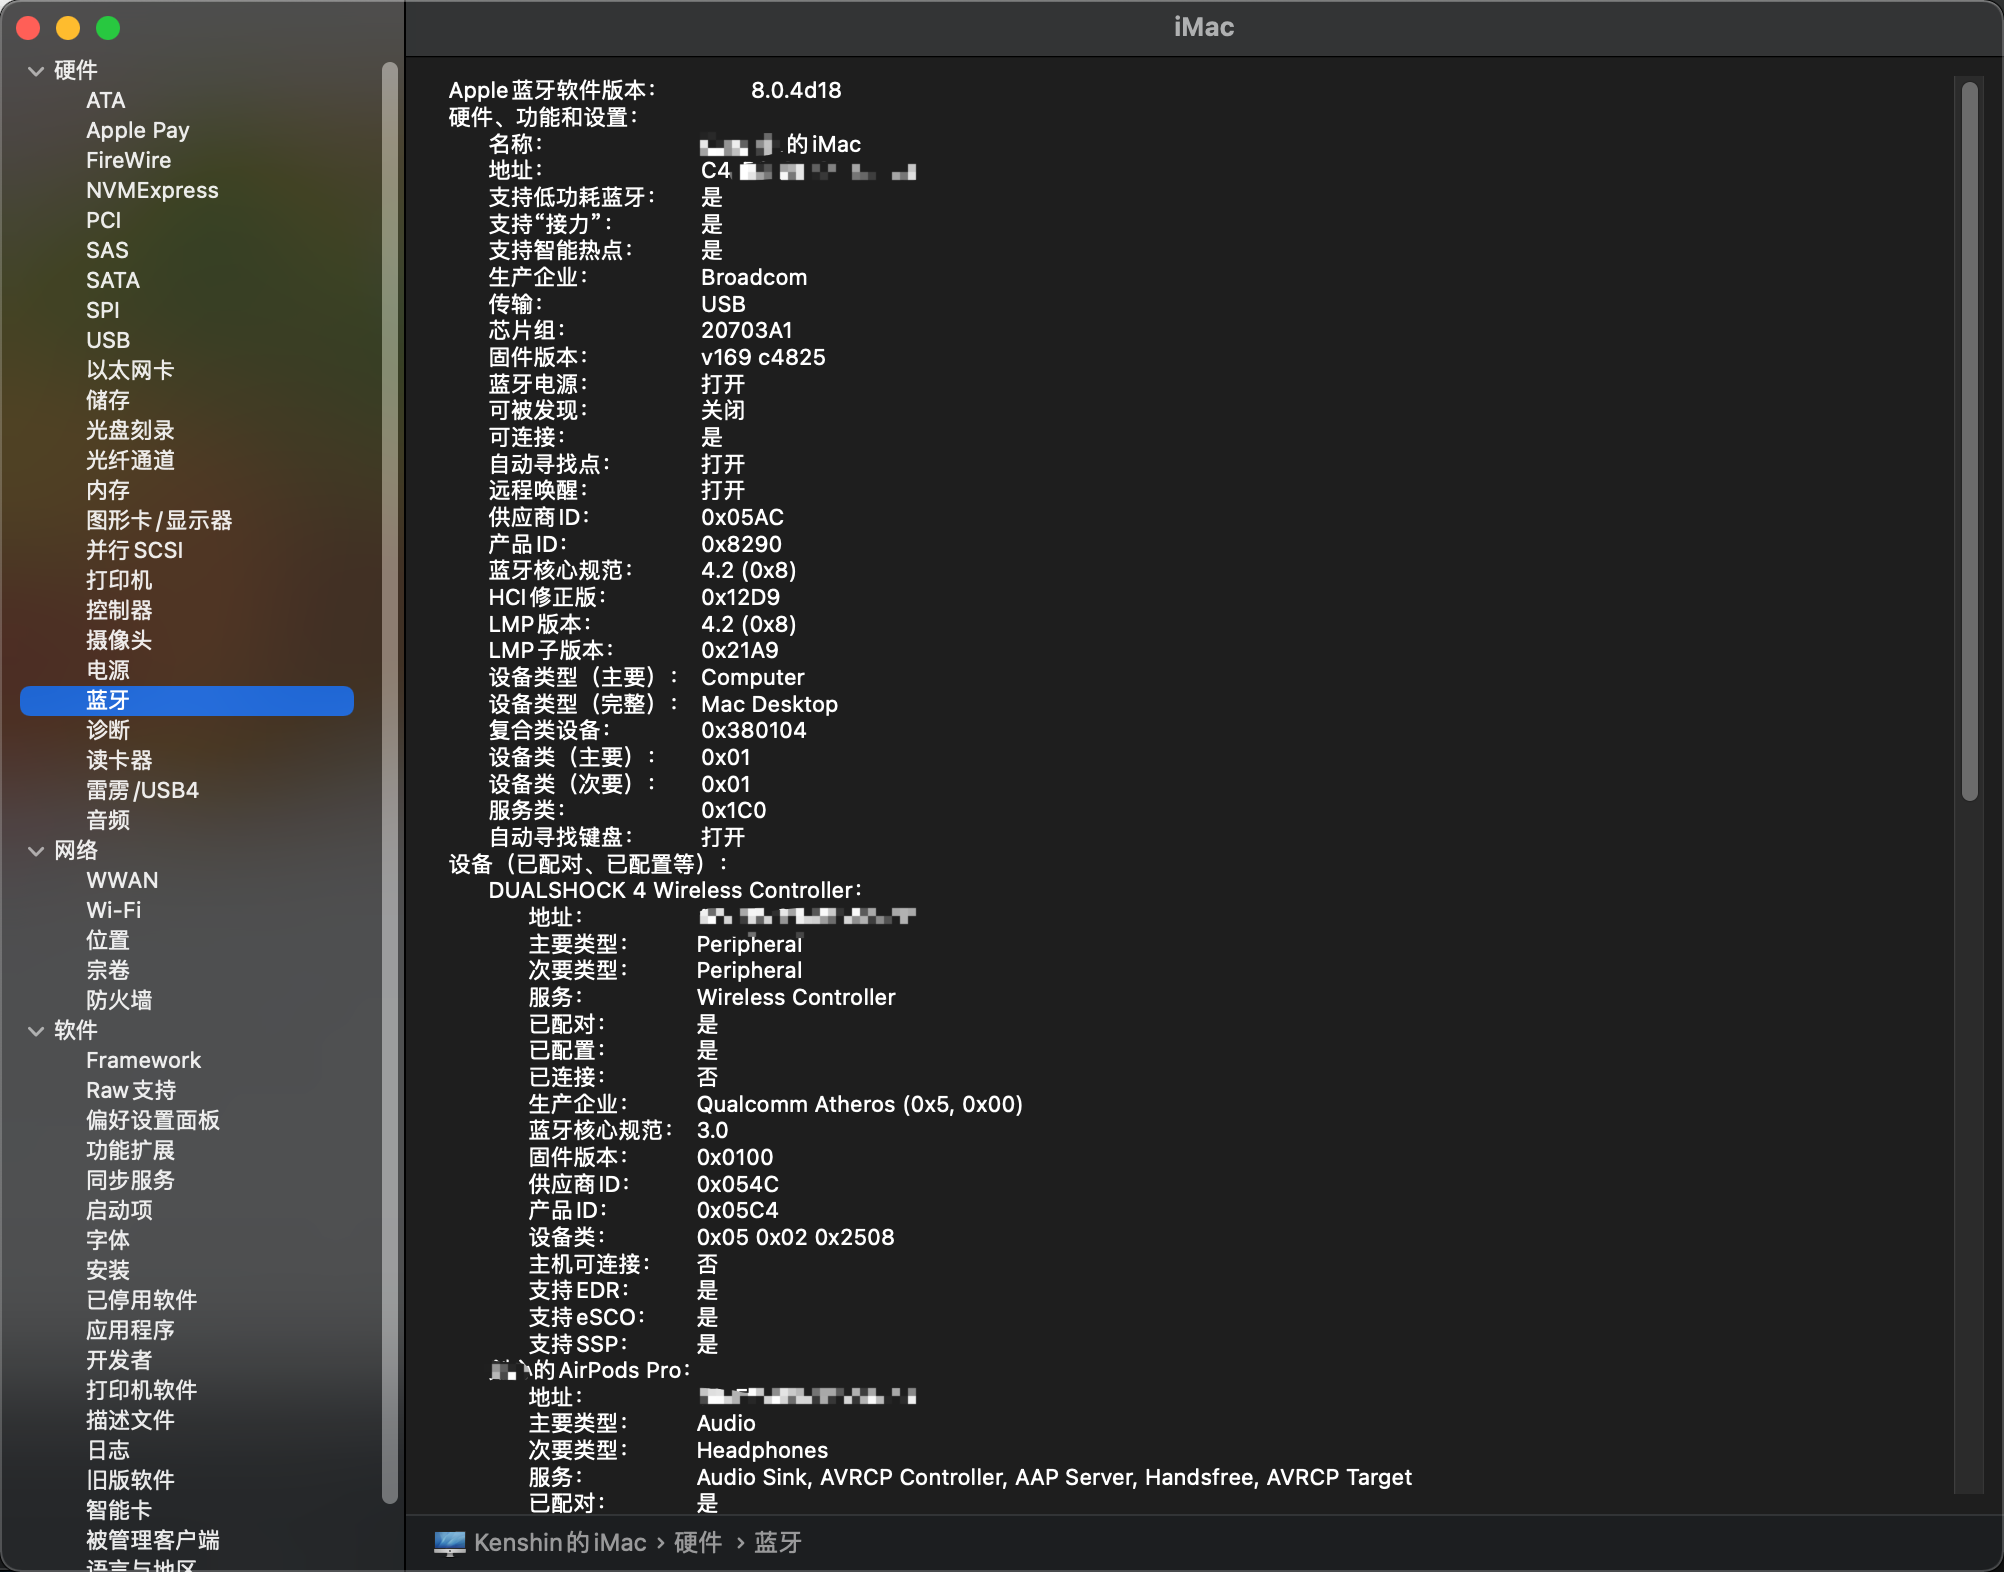
Task: Open the 安装 software entry
Action: click(x=108, y=1270)
